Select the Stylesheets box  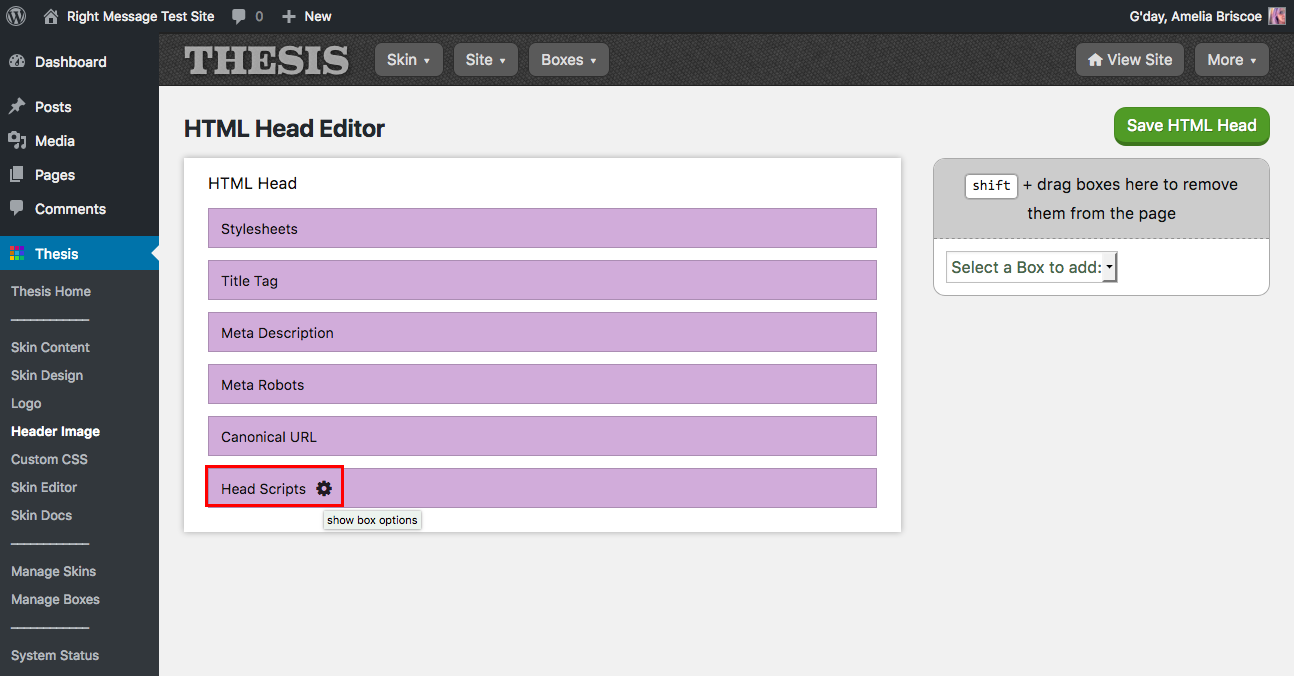[x=542, y=228]
